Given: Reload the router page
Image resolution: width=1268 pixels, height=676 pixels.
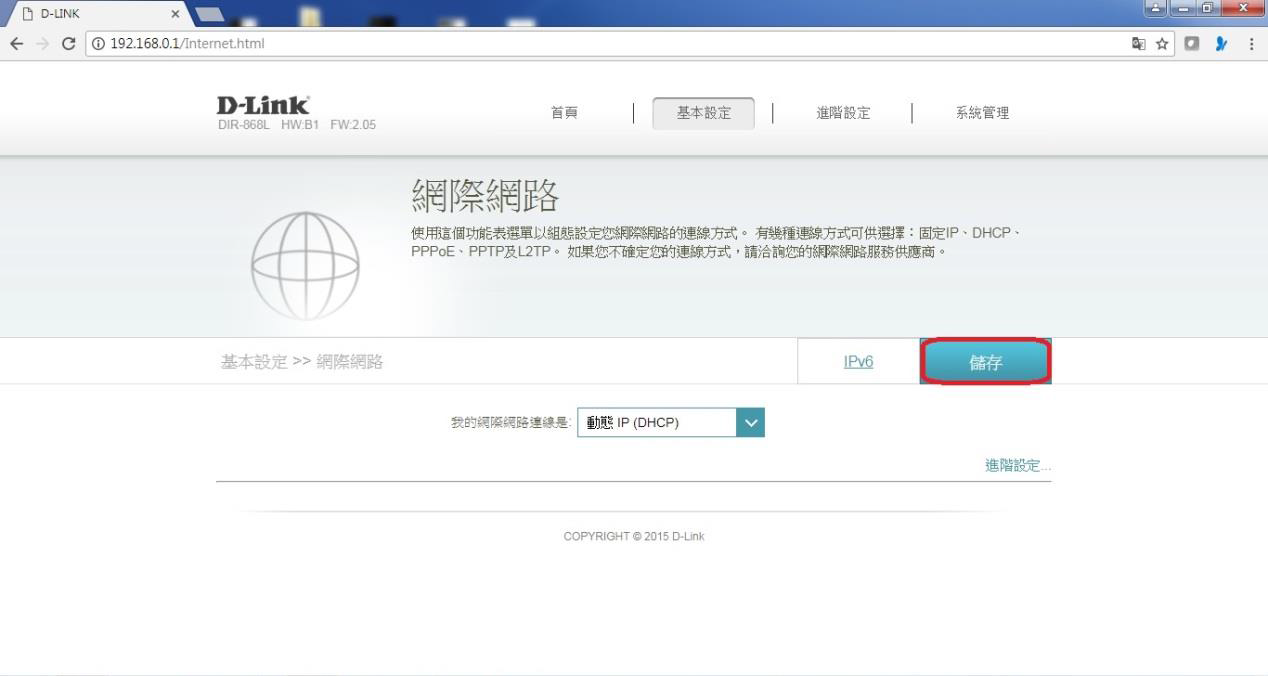Looking at the screenshot, I should 68,44.
